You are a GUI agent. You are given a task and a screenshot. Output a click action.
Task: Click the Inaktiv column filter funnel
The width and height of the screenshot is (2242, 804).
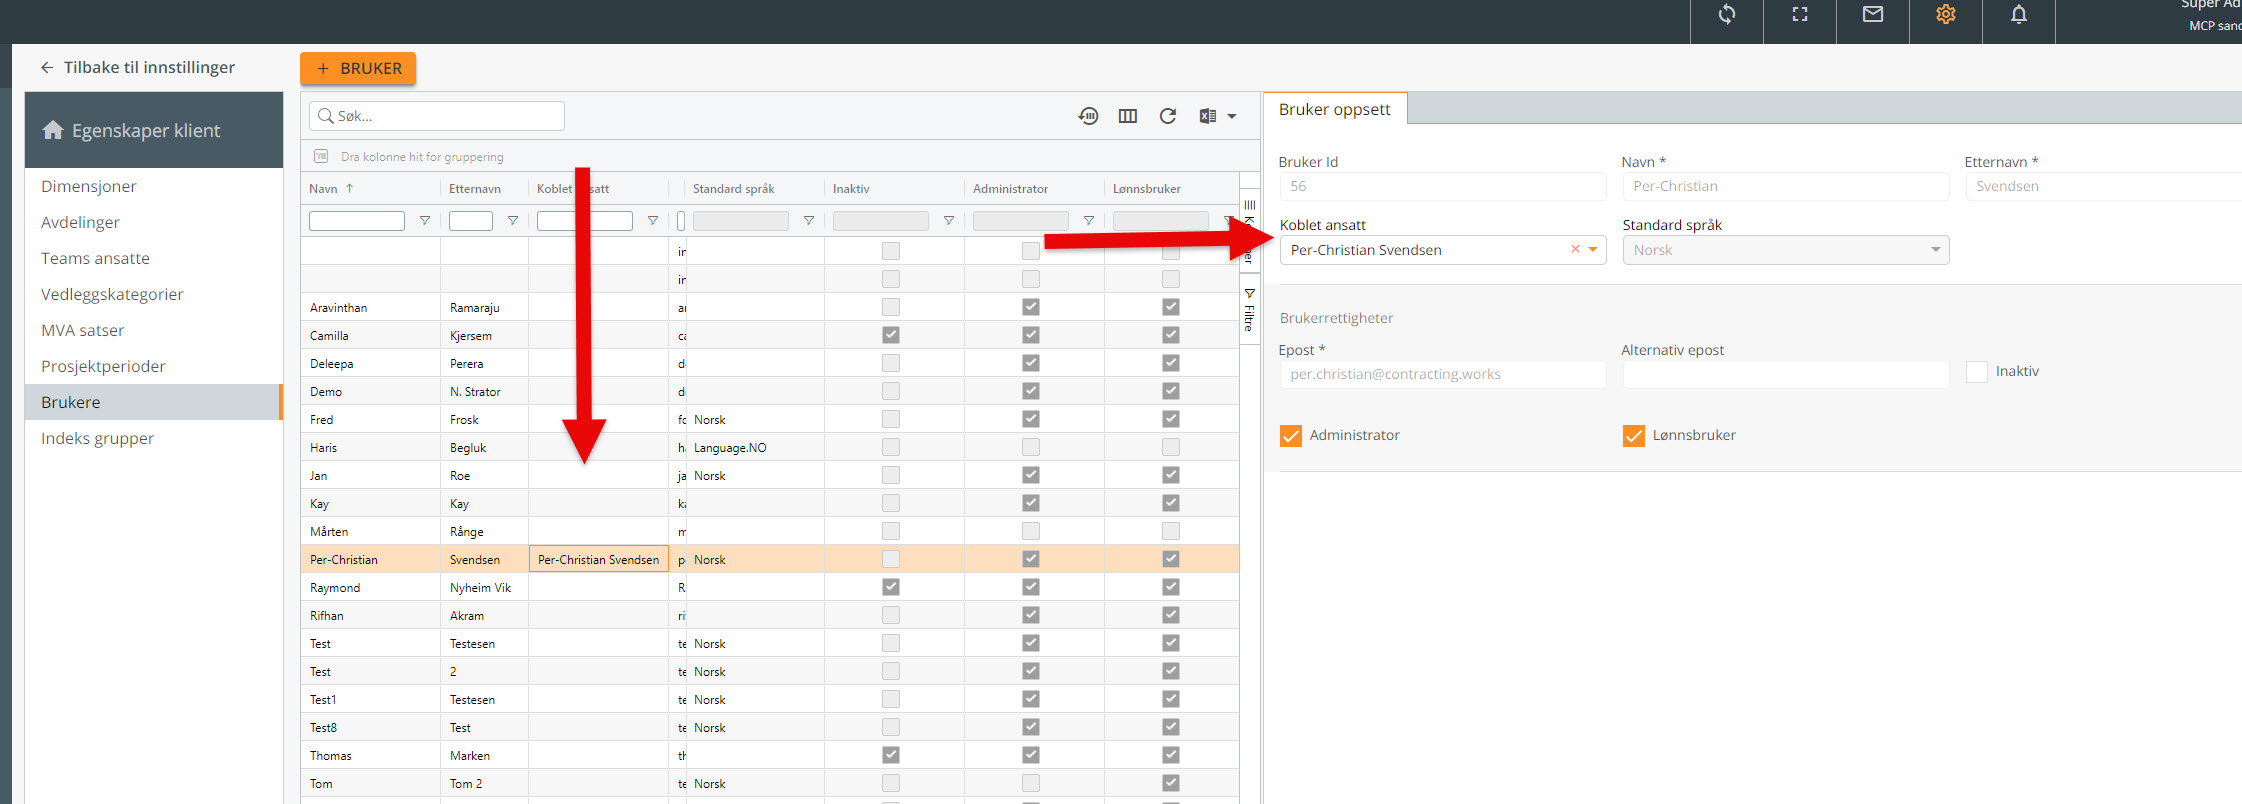948,220
